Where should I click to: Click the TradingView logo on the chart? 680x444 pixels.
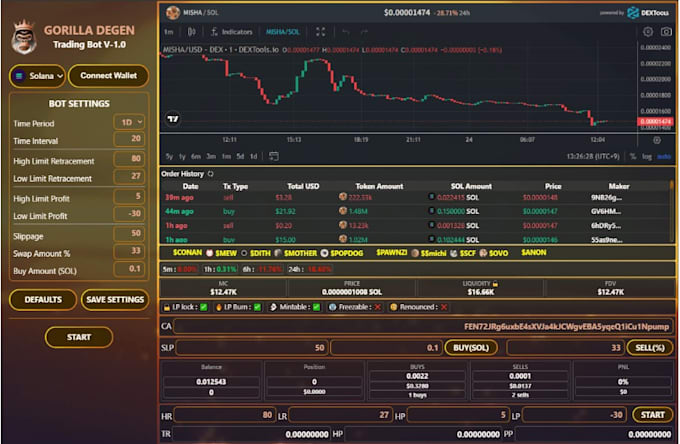(173, 118)
